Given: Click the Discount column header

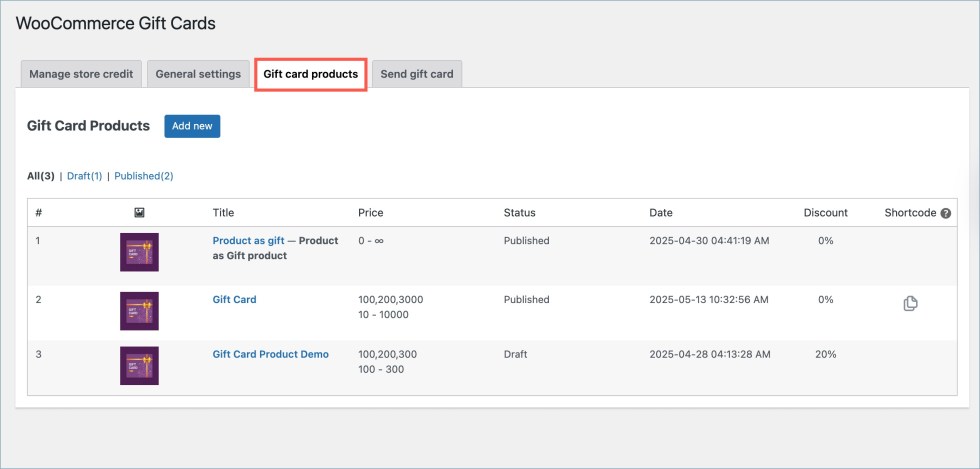Looking at the screenshot, I should click(x=826, y=213).
